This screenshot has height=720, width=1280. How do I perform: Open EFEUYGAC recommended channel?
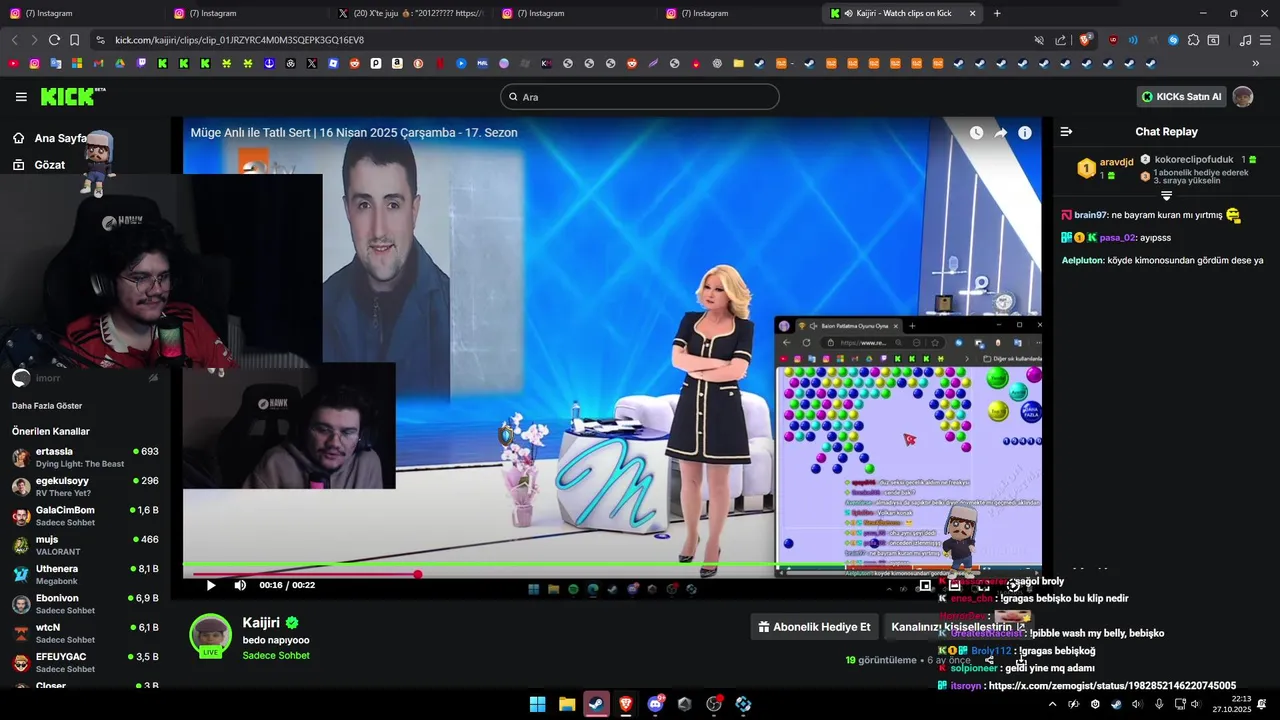(85, 662)
